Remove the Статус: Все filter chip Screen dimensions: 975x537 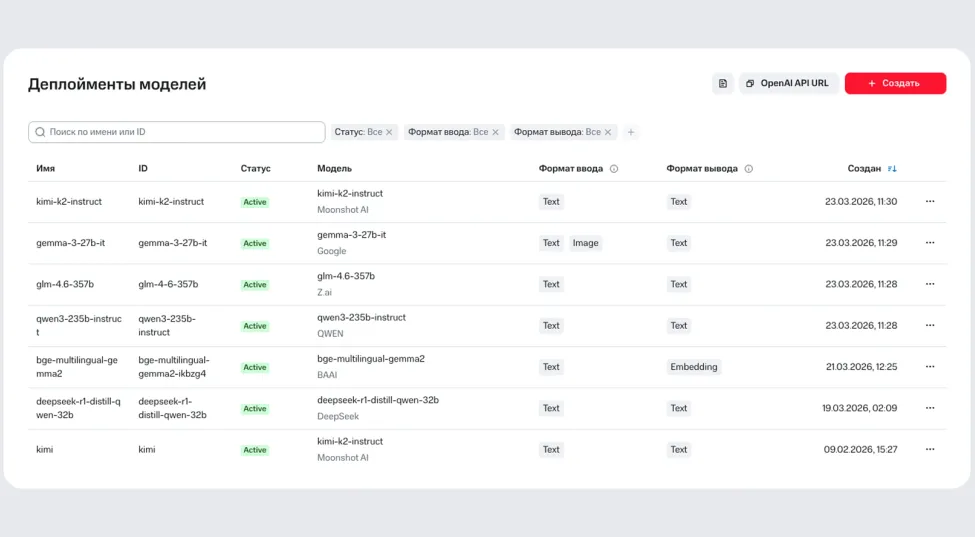pyautogui.click(x=390, y=132)
